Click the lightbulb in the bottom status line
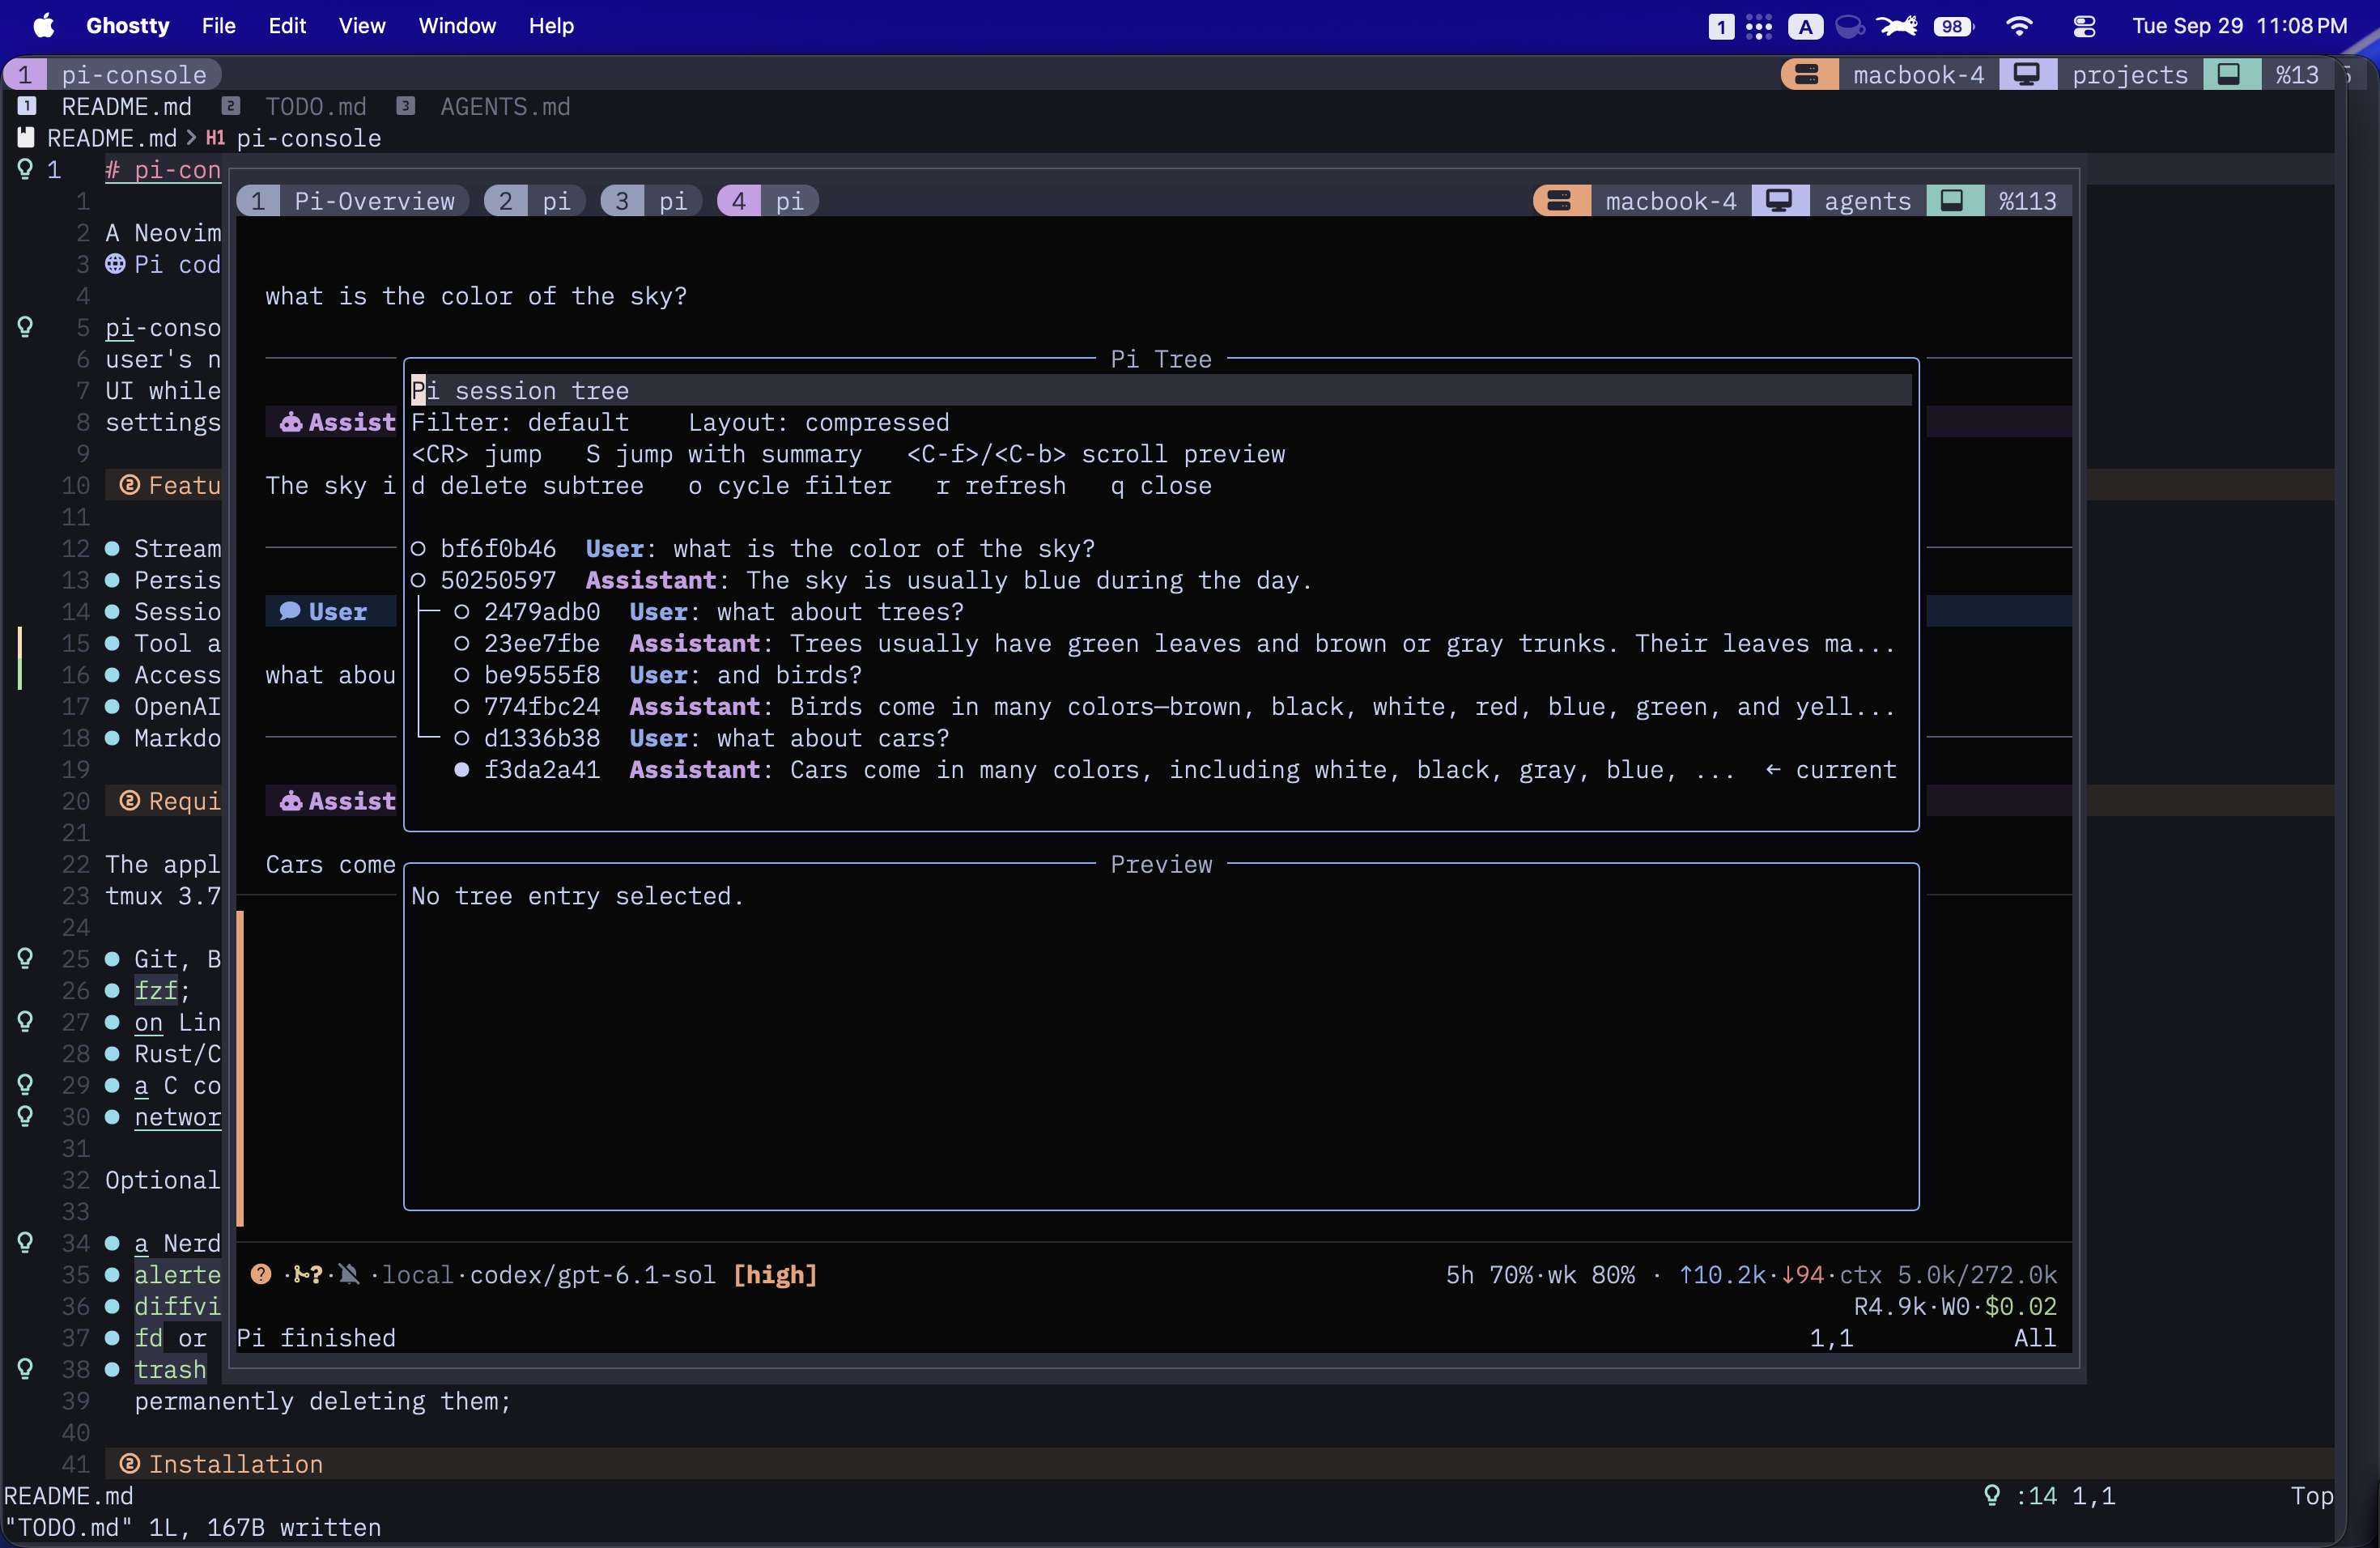2380x1548 pixels. (1992, 1495)
